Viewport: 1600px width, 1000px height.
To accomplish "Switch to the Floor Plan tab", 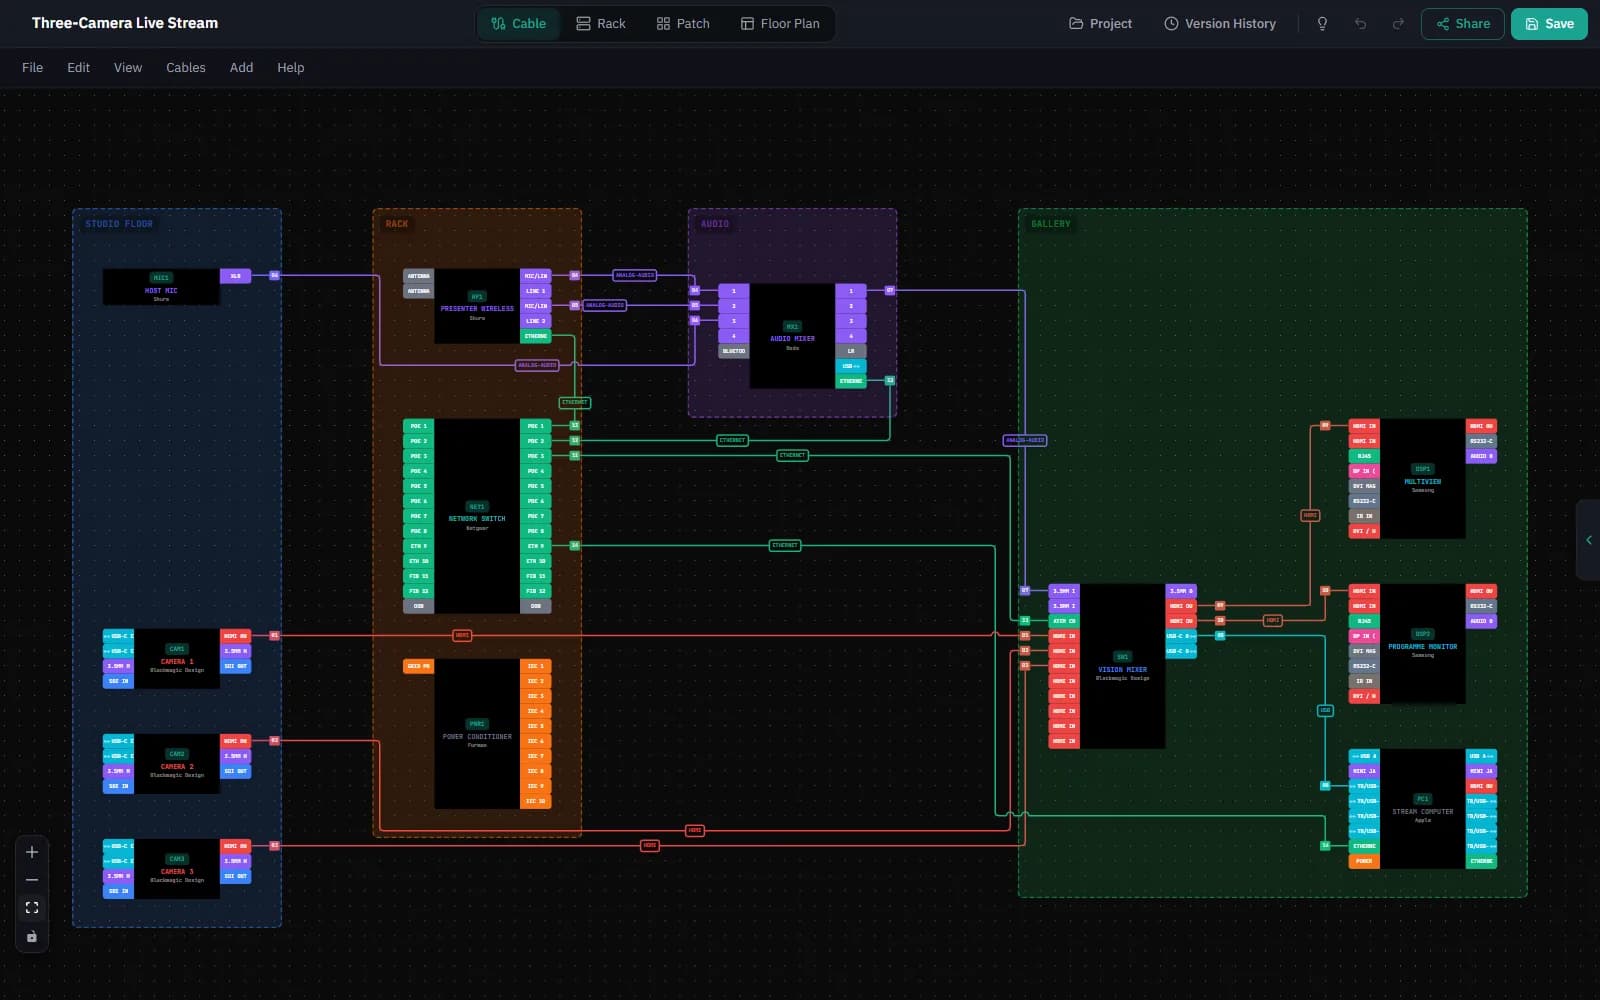I will [780, 24].
